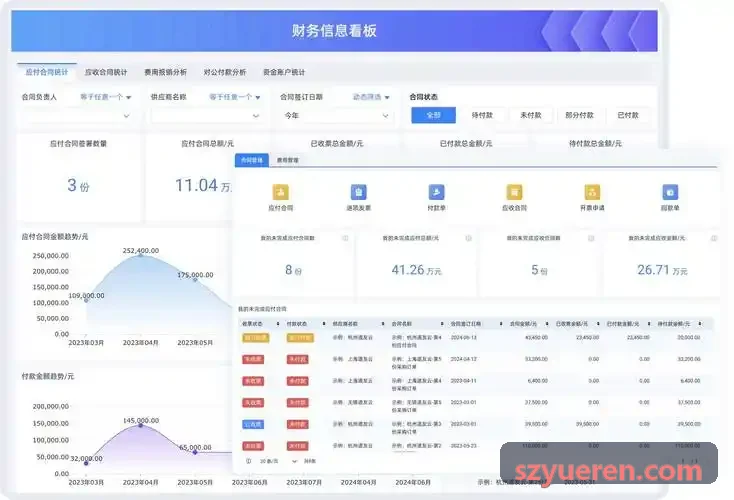Sort by 已付款金额/元 column sort icon
This screenshot has width=734, height=500.
[x=649, y=324]
